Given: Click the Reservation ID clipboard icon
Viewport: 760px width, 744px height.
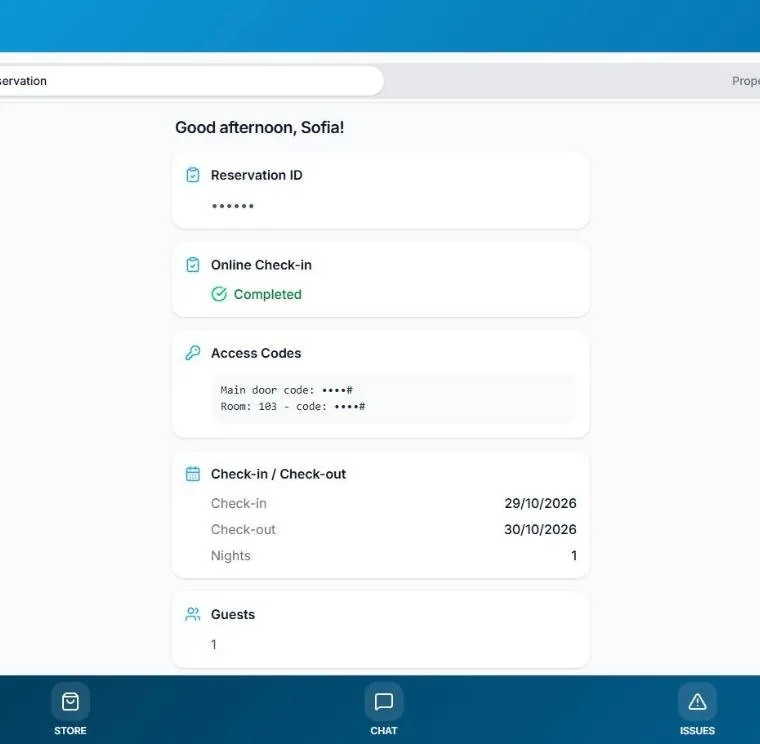Looking at the screenshot, I should [193, 175].
